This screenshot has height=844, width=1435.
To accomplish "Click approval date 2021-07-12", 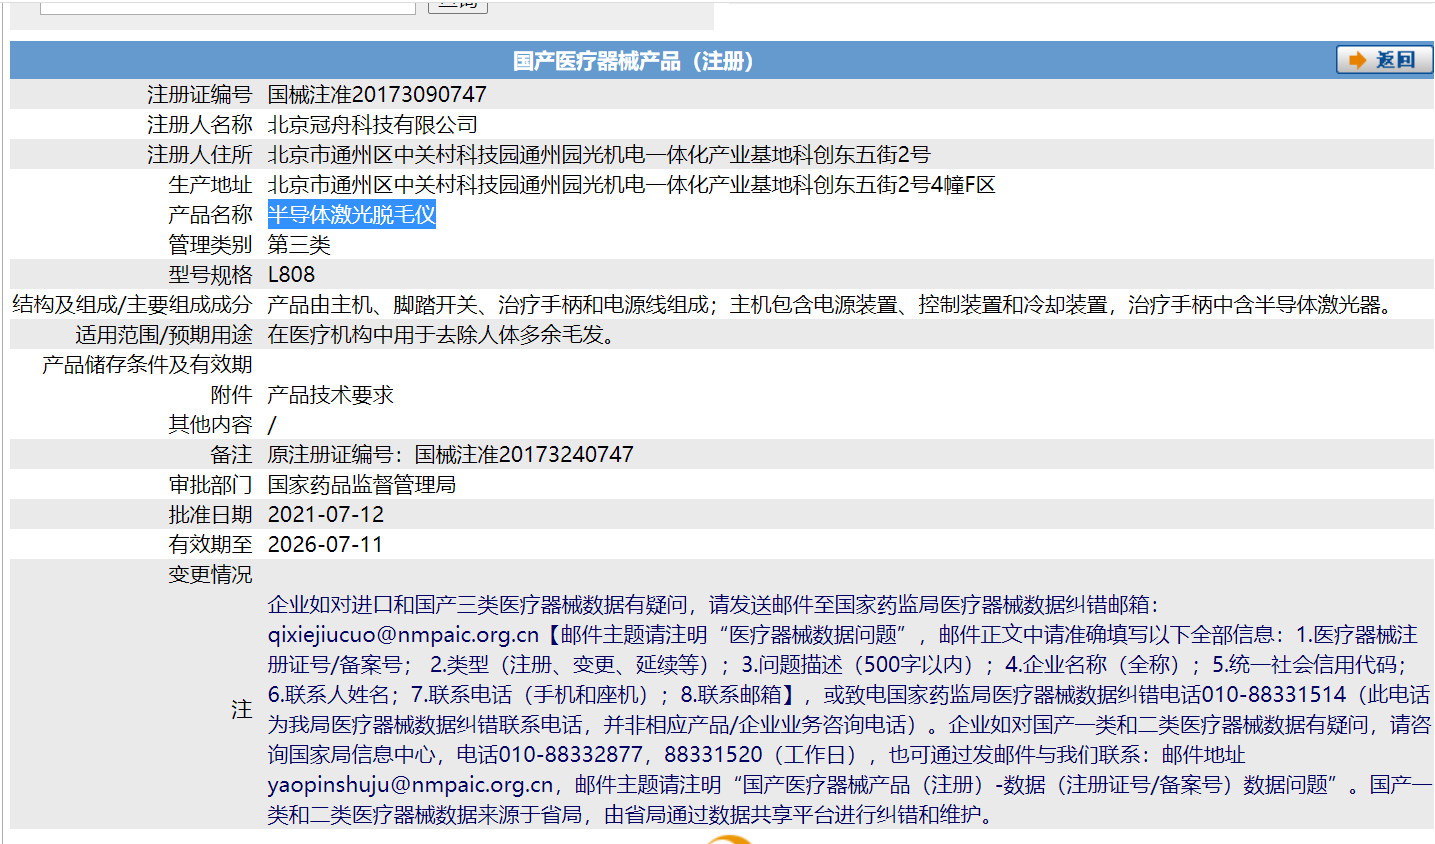I will point(325,514).
